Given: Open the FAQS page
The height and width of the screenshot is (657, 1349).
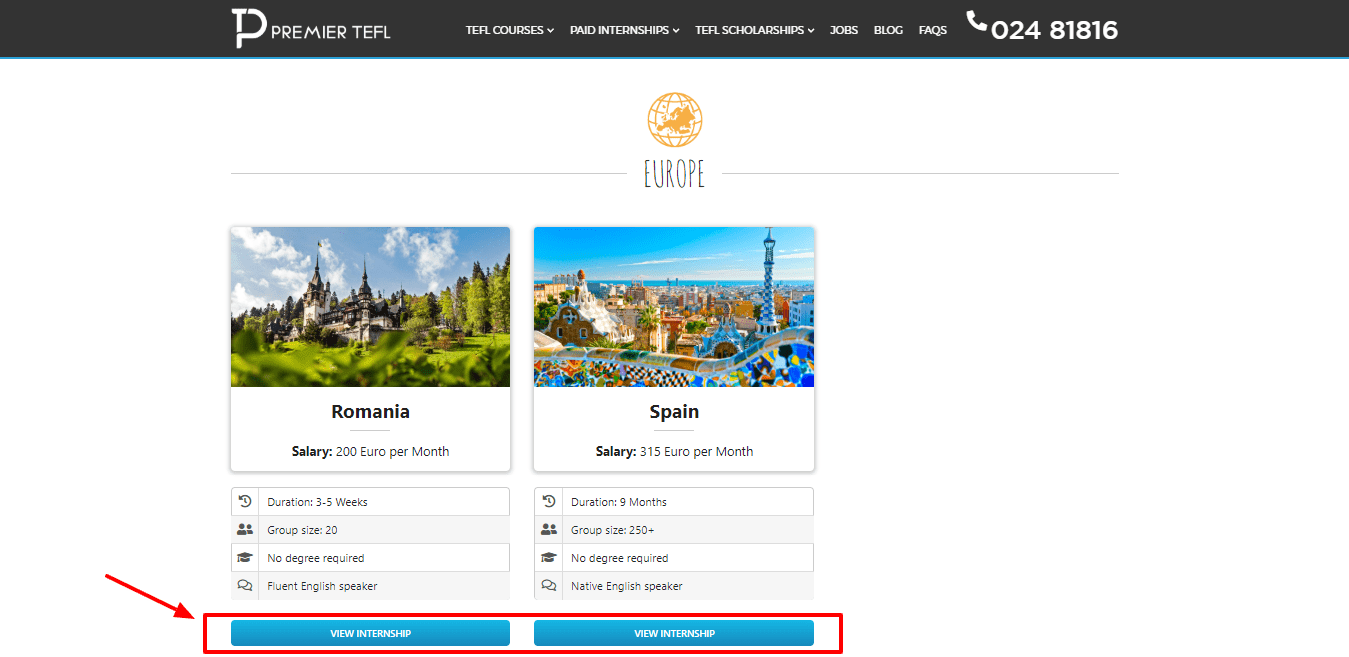Looking at the screenshot, I should click(x=932, y=30).
